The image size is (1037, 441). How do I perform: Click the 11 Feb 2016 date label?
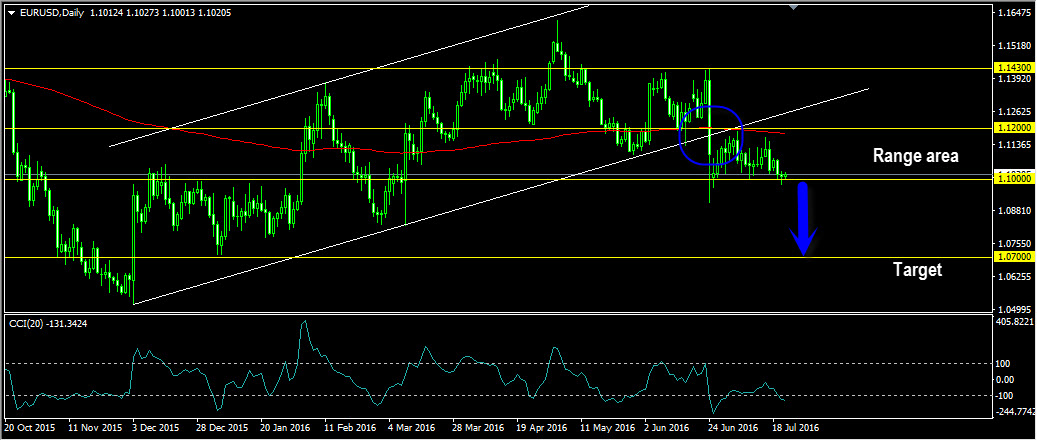(x=351, y=427)
